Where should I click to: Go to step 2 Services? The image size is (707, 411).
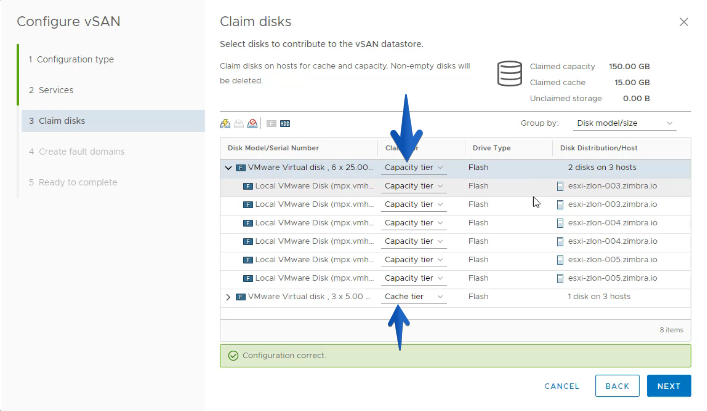(51, 90)
